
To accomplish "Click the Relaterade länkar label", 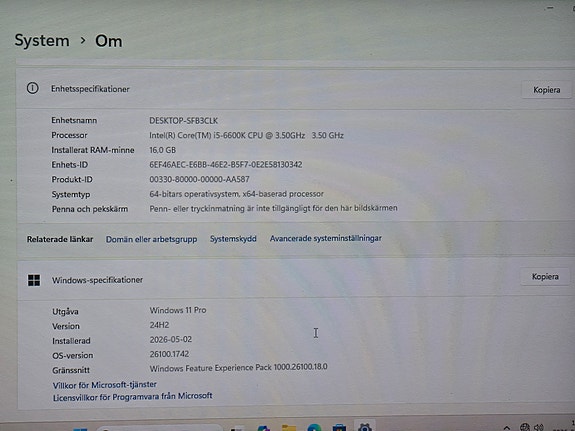I will (x=60, y=239).
